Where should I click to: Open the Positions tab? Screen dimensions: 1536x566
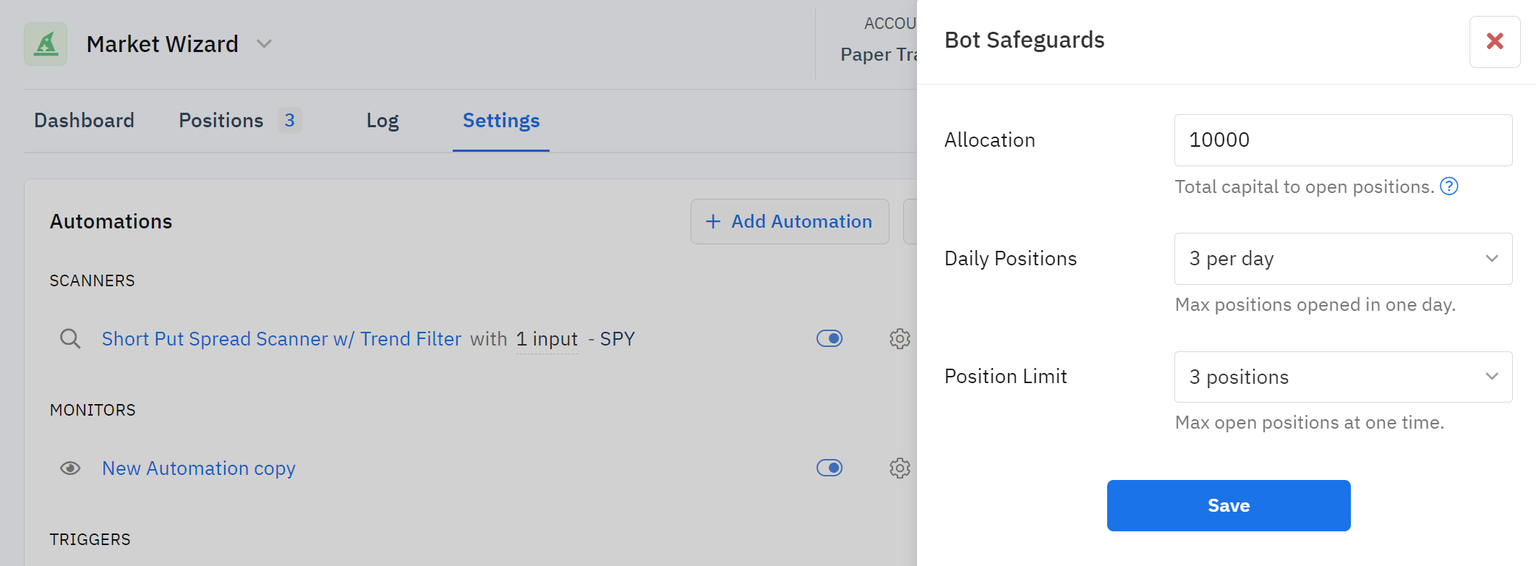[x=221, y=120]
